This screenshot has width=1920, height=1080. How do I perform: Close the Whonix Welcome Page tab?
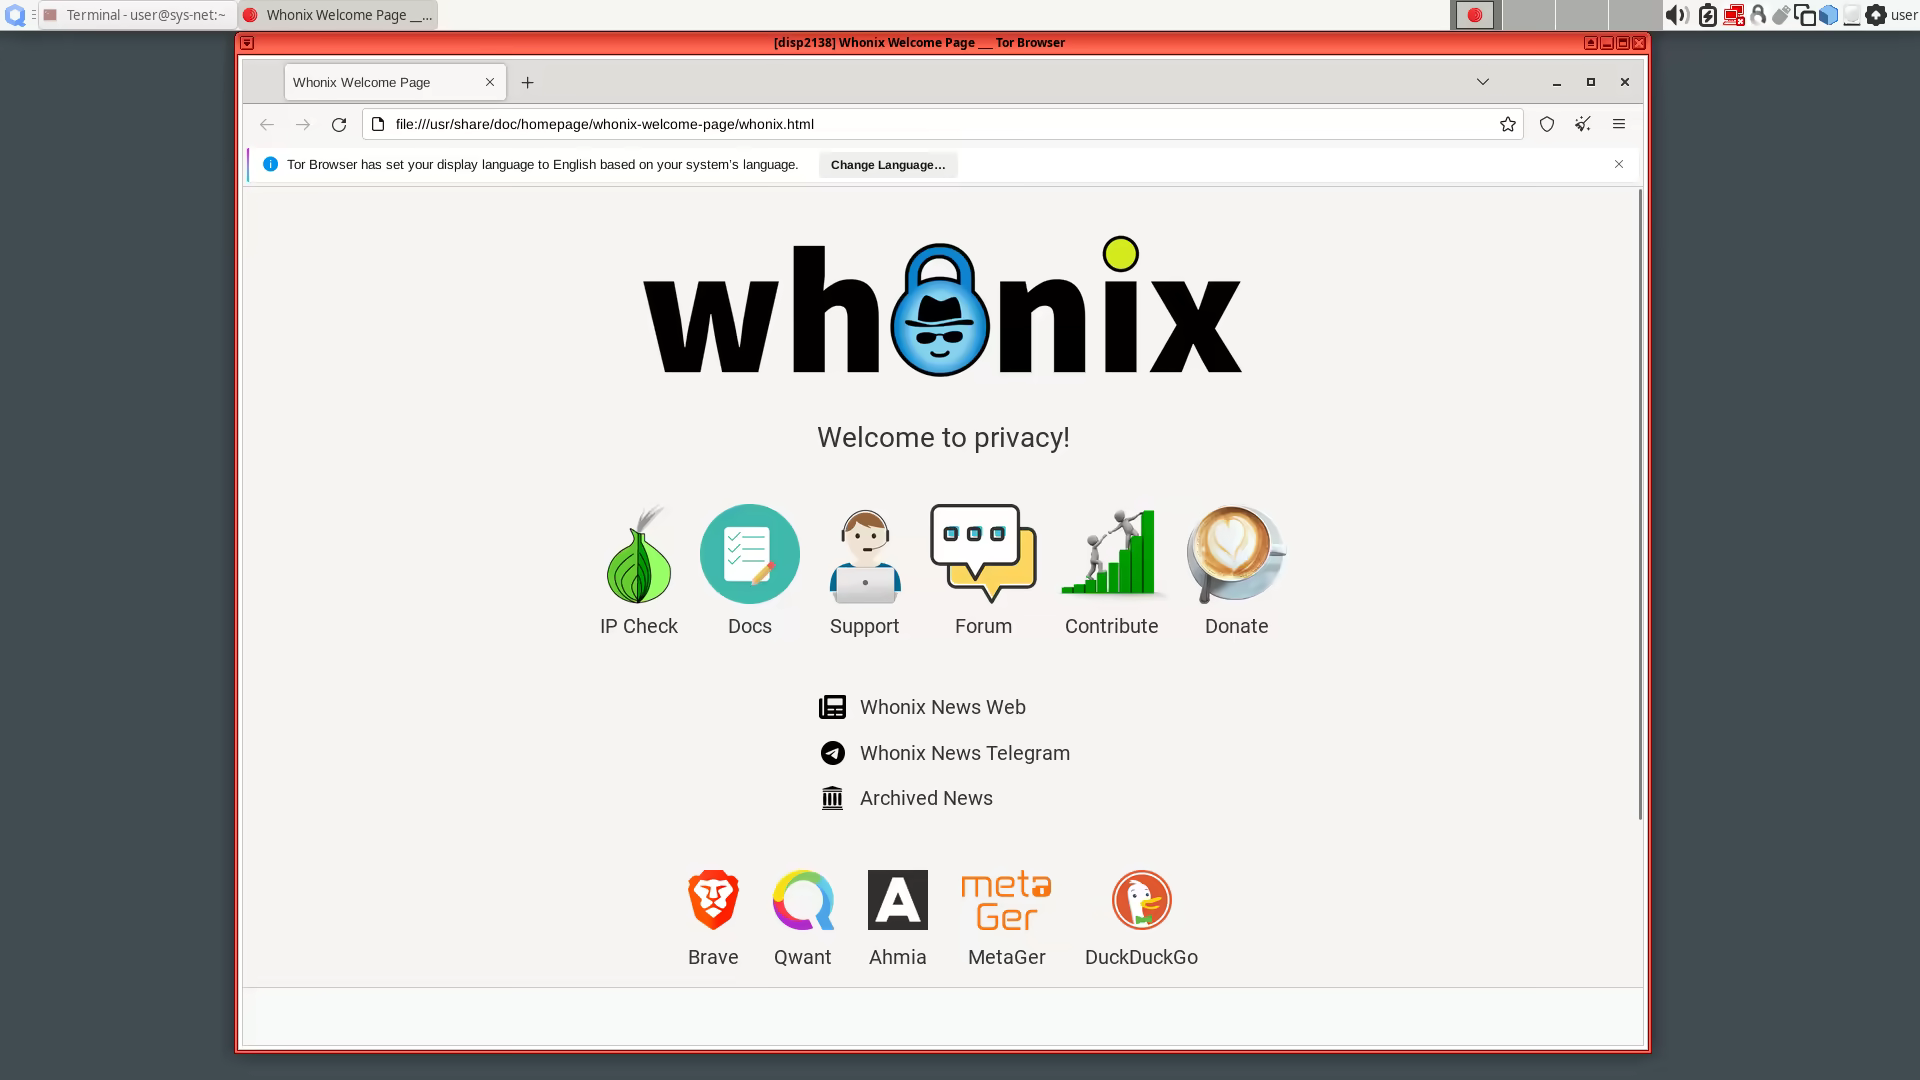coord(490,82)
